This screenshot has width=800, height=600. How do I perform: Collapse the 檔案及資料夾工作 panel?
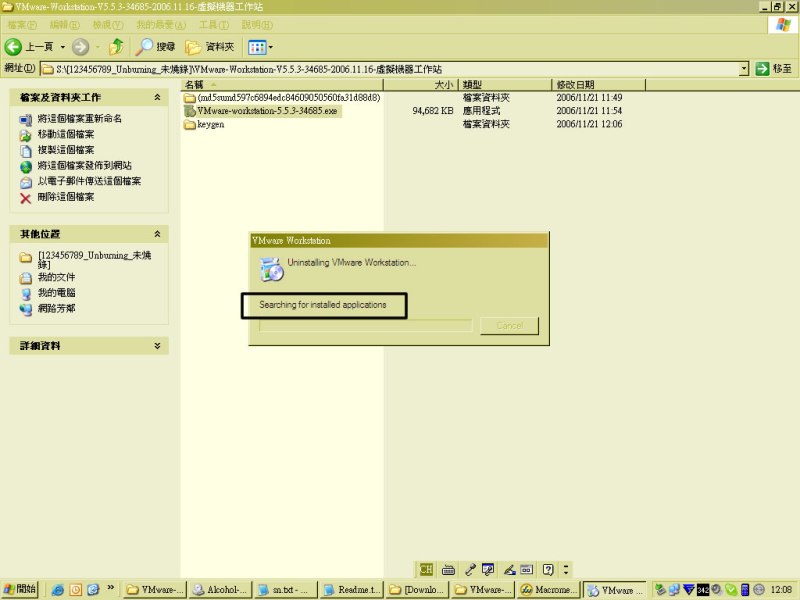click(157, 97)
